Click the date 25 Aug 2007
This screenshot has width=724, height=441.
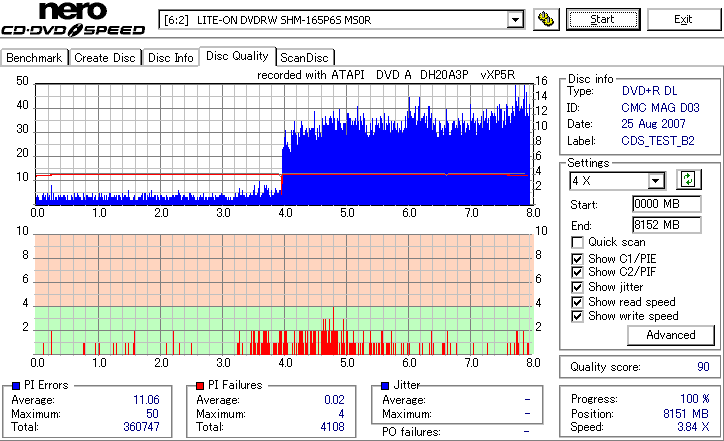[653, 124]
